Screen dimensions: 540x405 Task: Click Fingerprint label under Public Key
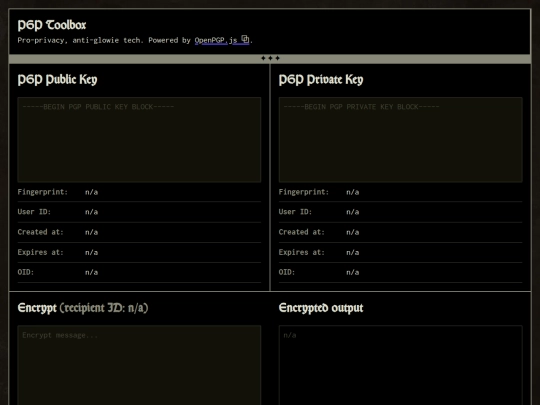click(43, 192)
